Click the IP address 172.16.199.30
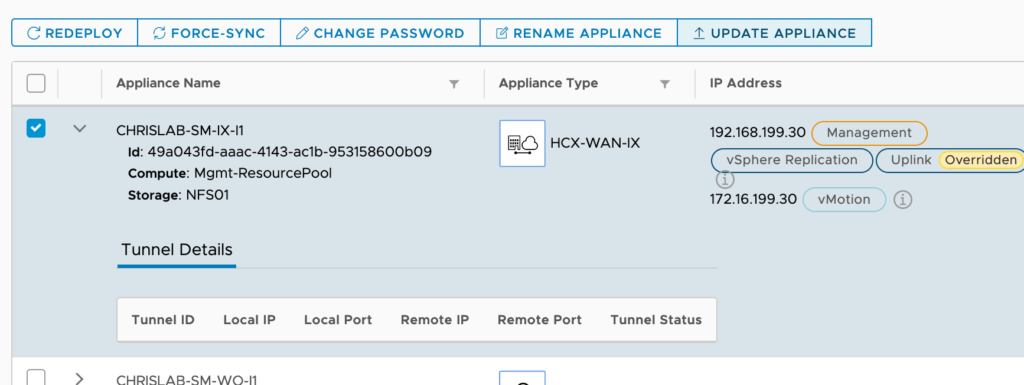Viewport: 1024px width, 385px height. (x=753, y=199)
